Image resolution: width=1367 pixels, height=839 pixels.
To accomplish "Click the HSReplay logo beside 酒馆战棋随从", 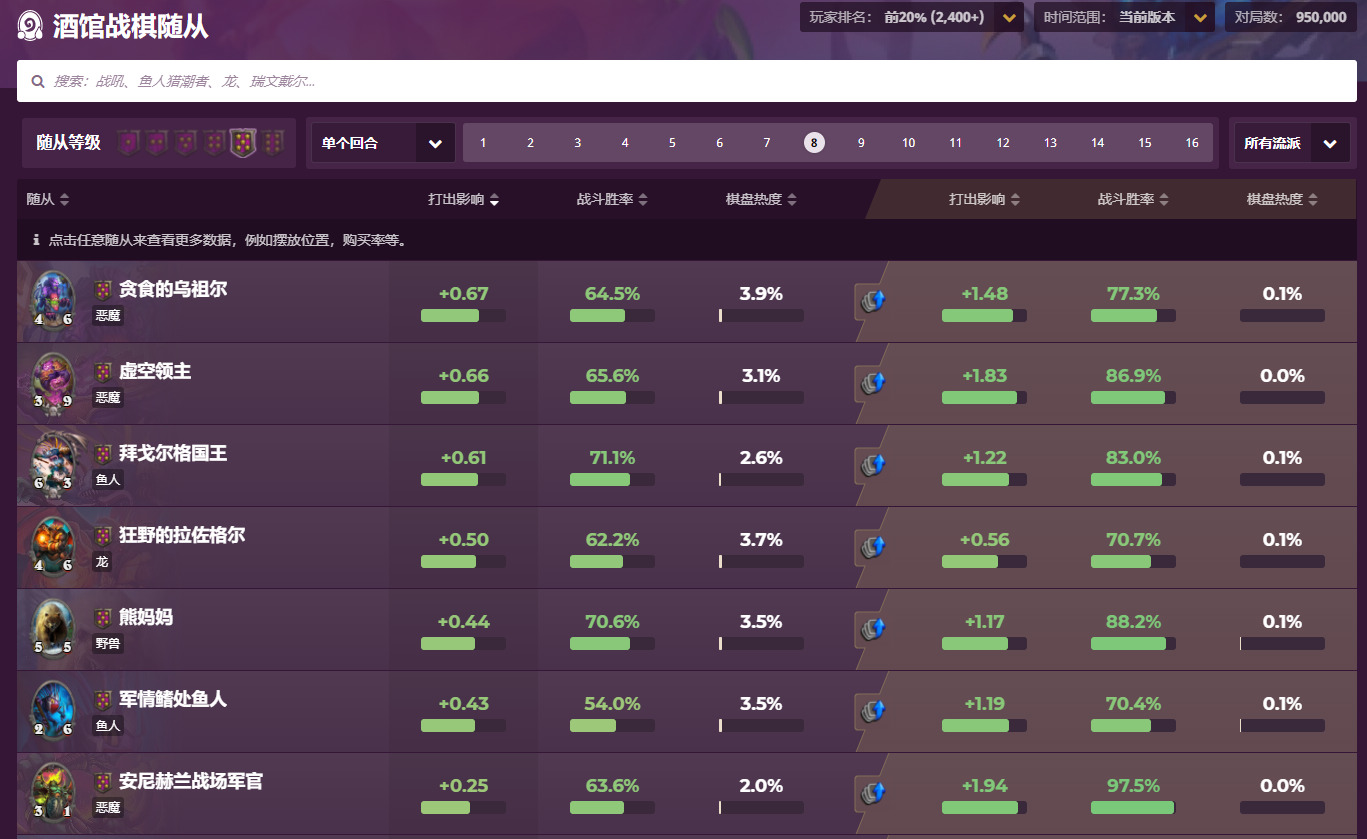I will point(30,26).
